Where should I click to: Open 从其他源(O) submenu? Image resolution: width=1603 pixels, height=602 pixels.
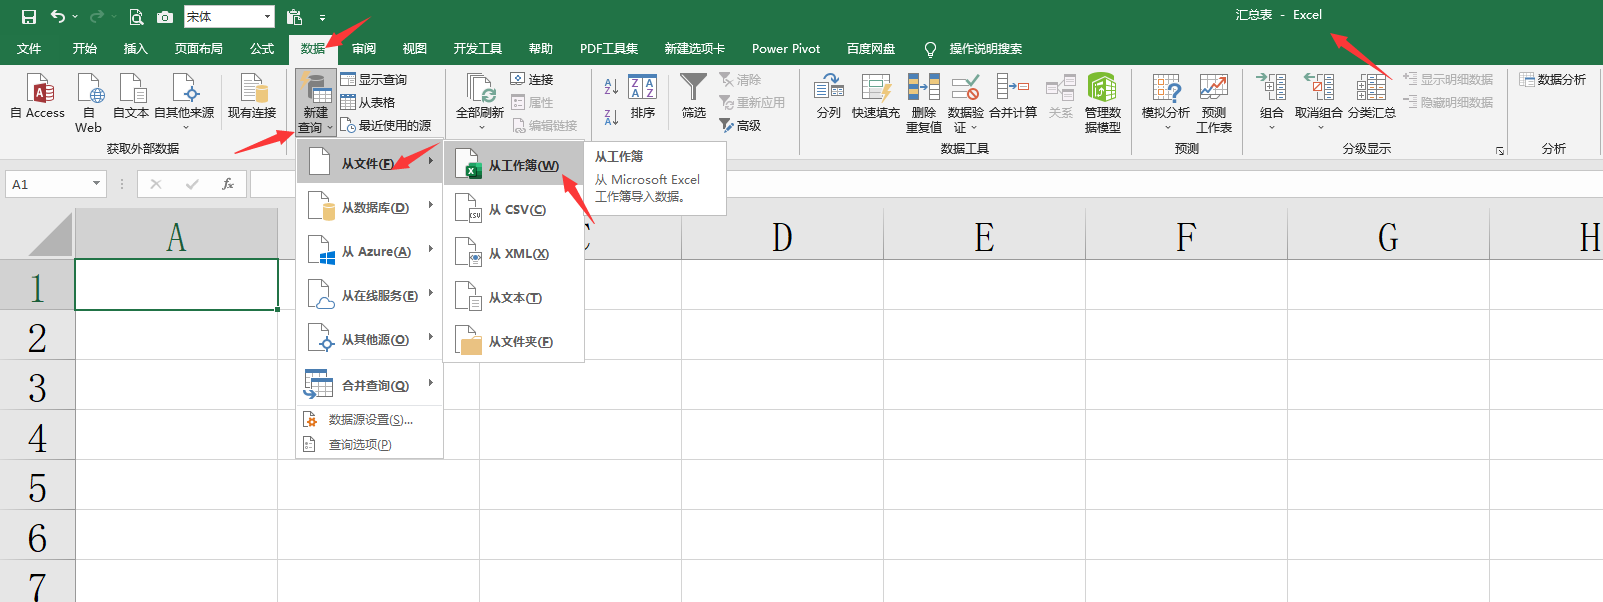pyautogui.click(x=370, y=339)
